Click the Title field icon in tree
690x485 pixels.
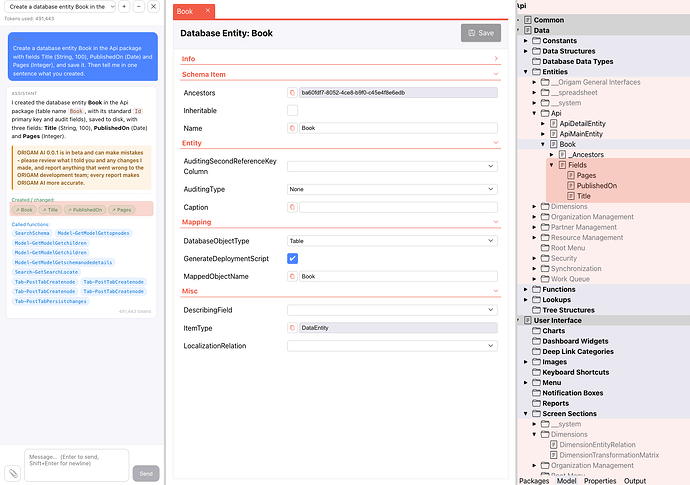click(x=571, y=196)
